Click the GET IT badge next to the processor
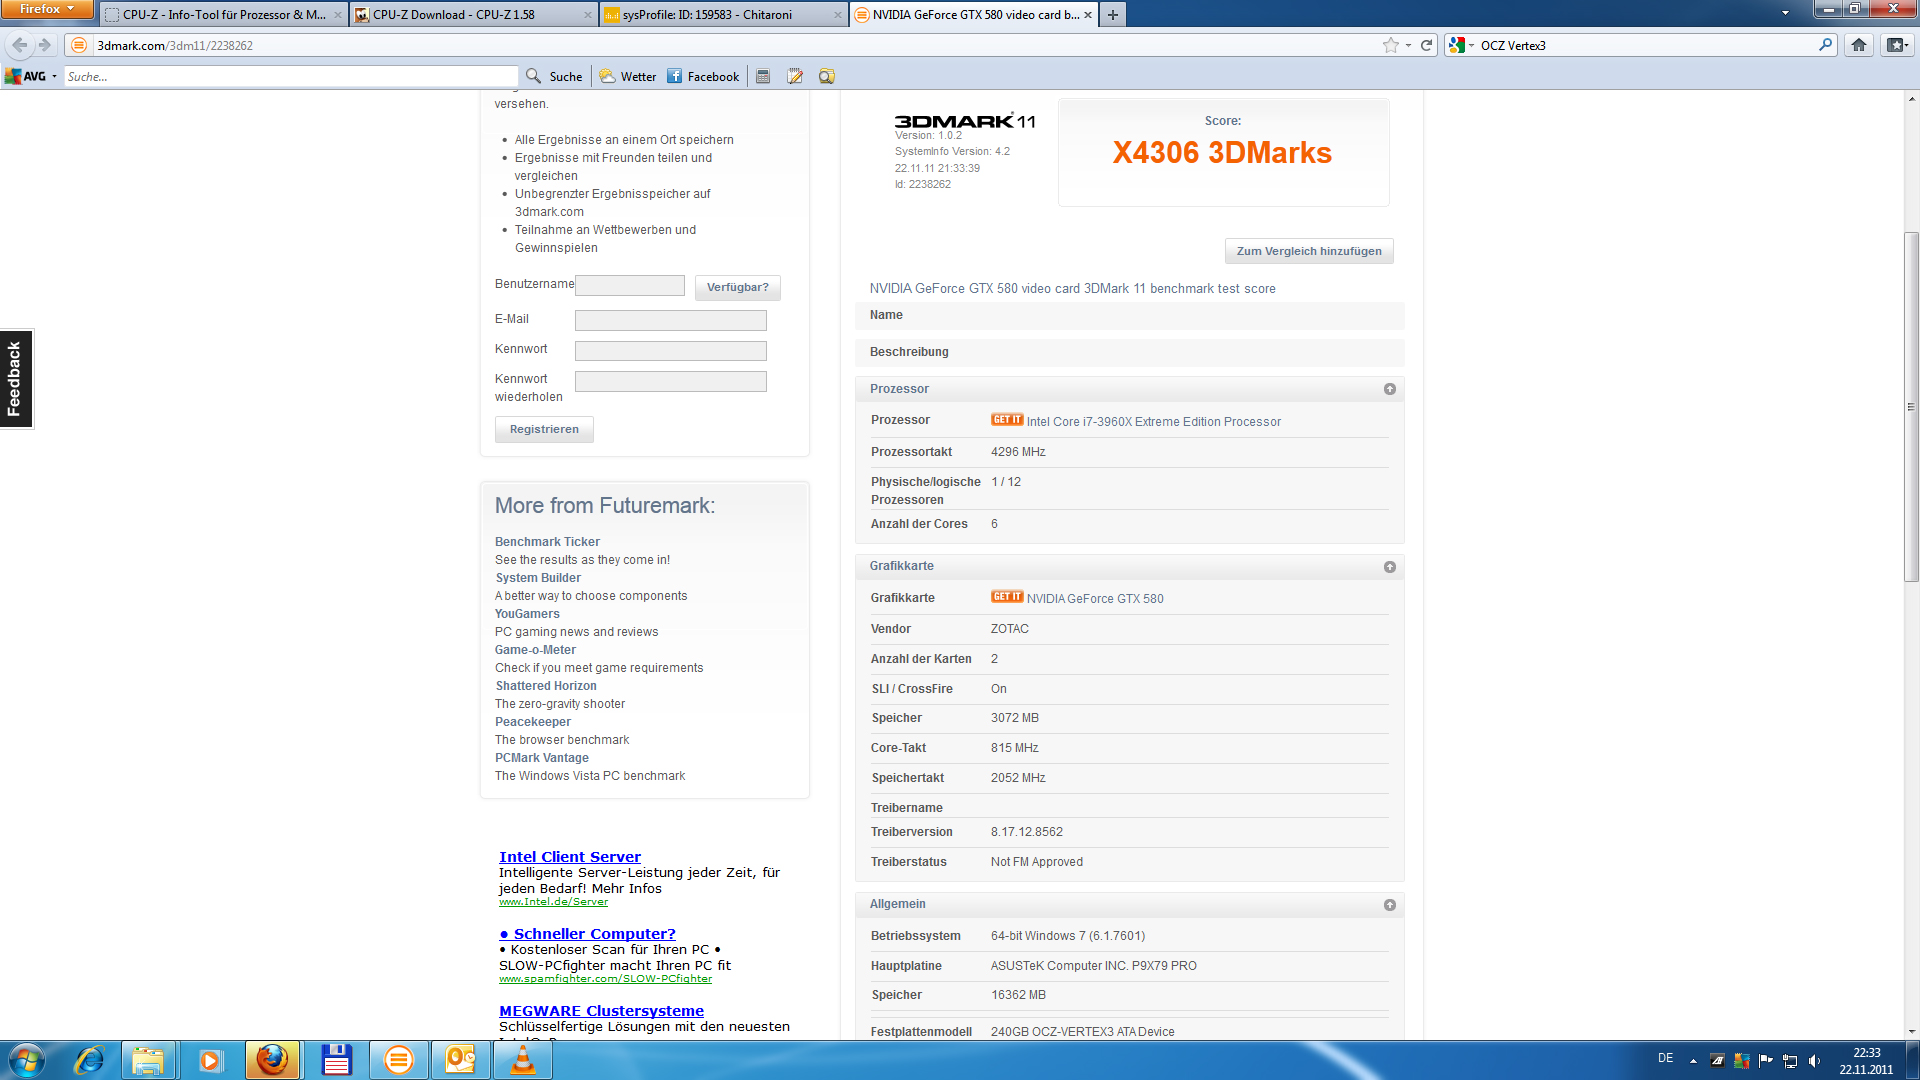The image size is (1920, 1080). point(1007,420)
